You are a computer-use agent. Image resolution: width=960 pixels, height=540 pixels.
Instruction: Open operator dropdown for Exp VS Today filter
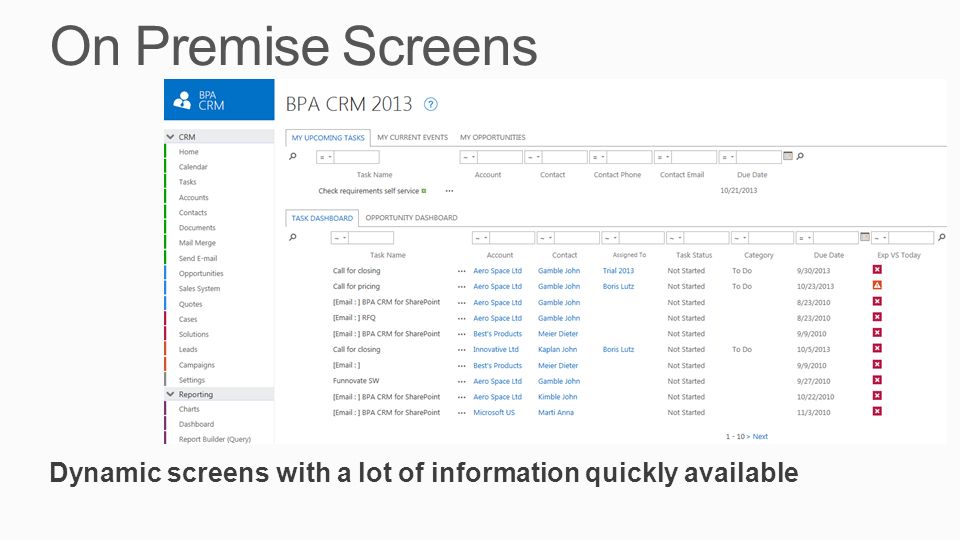(x=880, y=238)
